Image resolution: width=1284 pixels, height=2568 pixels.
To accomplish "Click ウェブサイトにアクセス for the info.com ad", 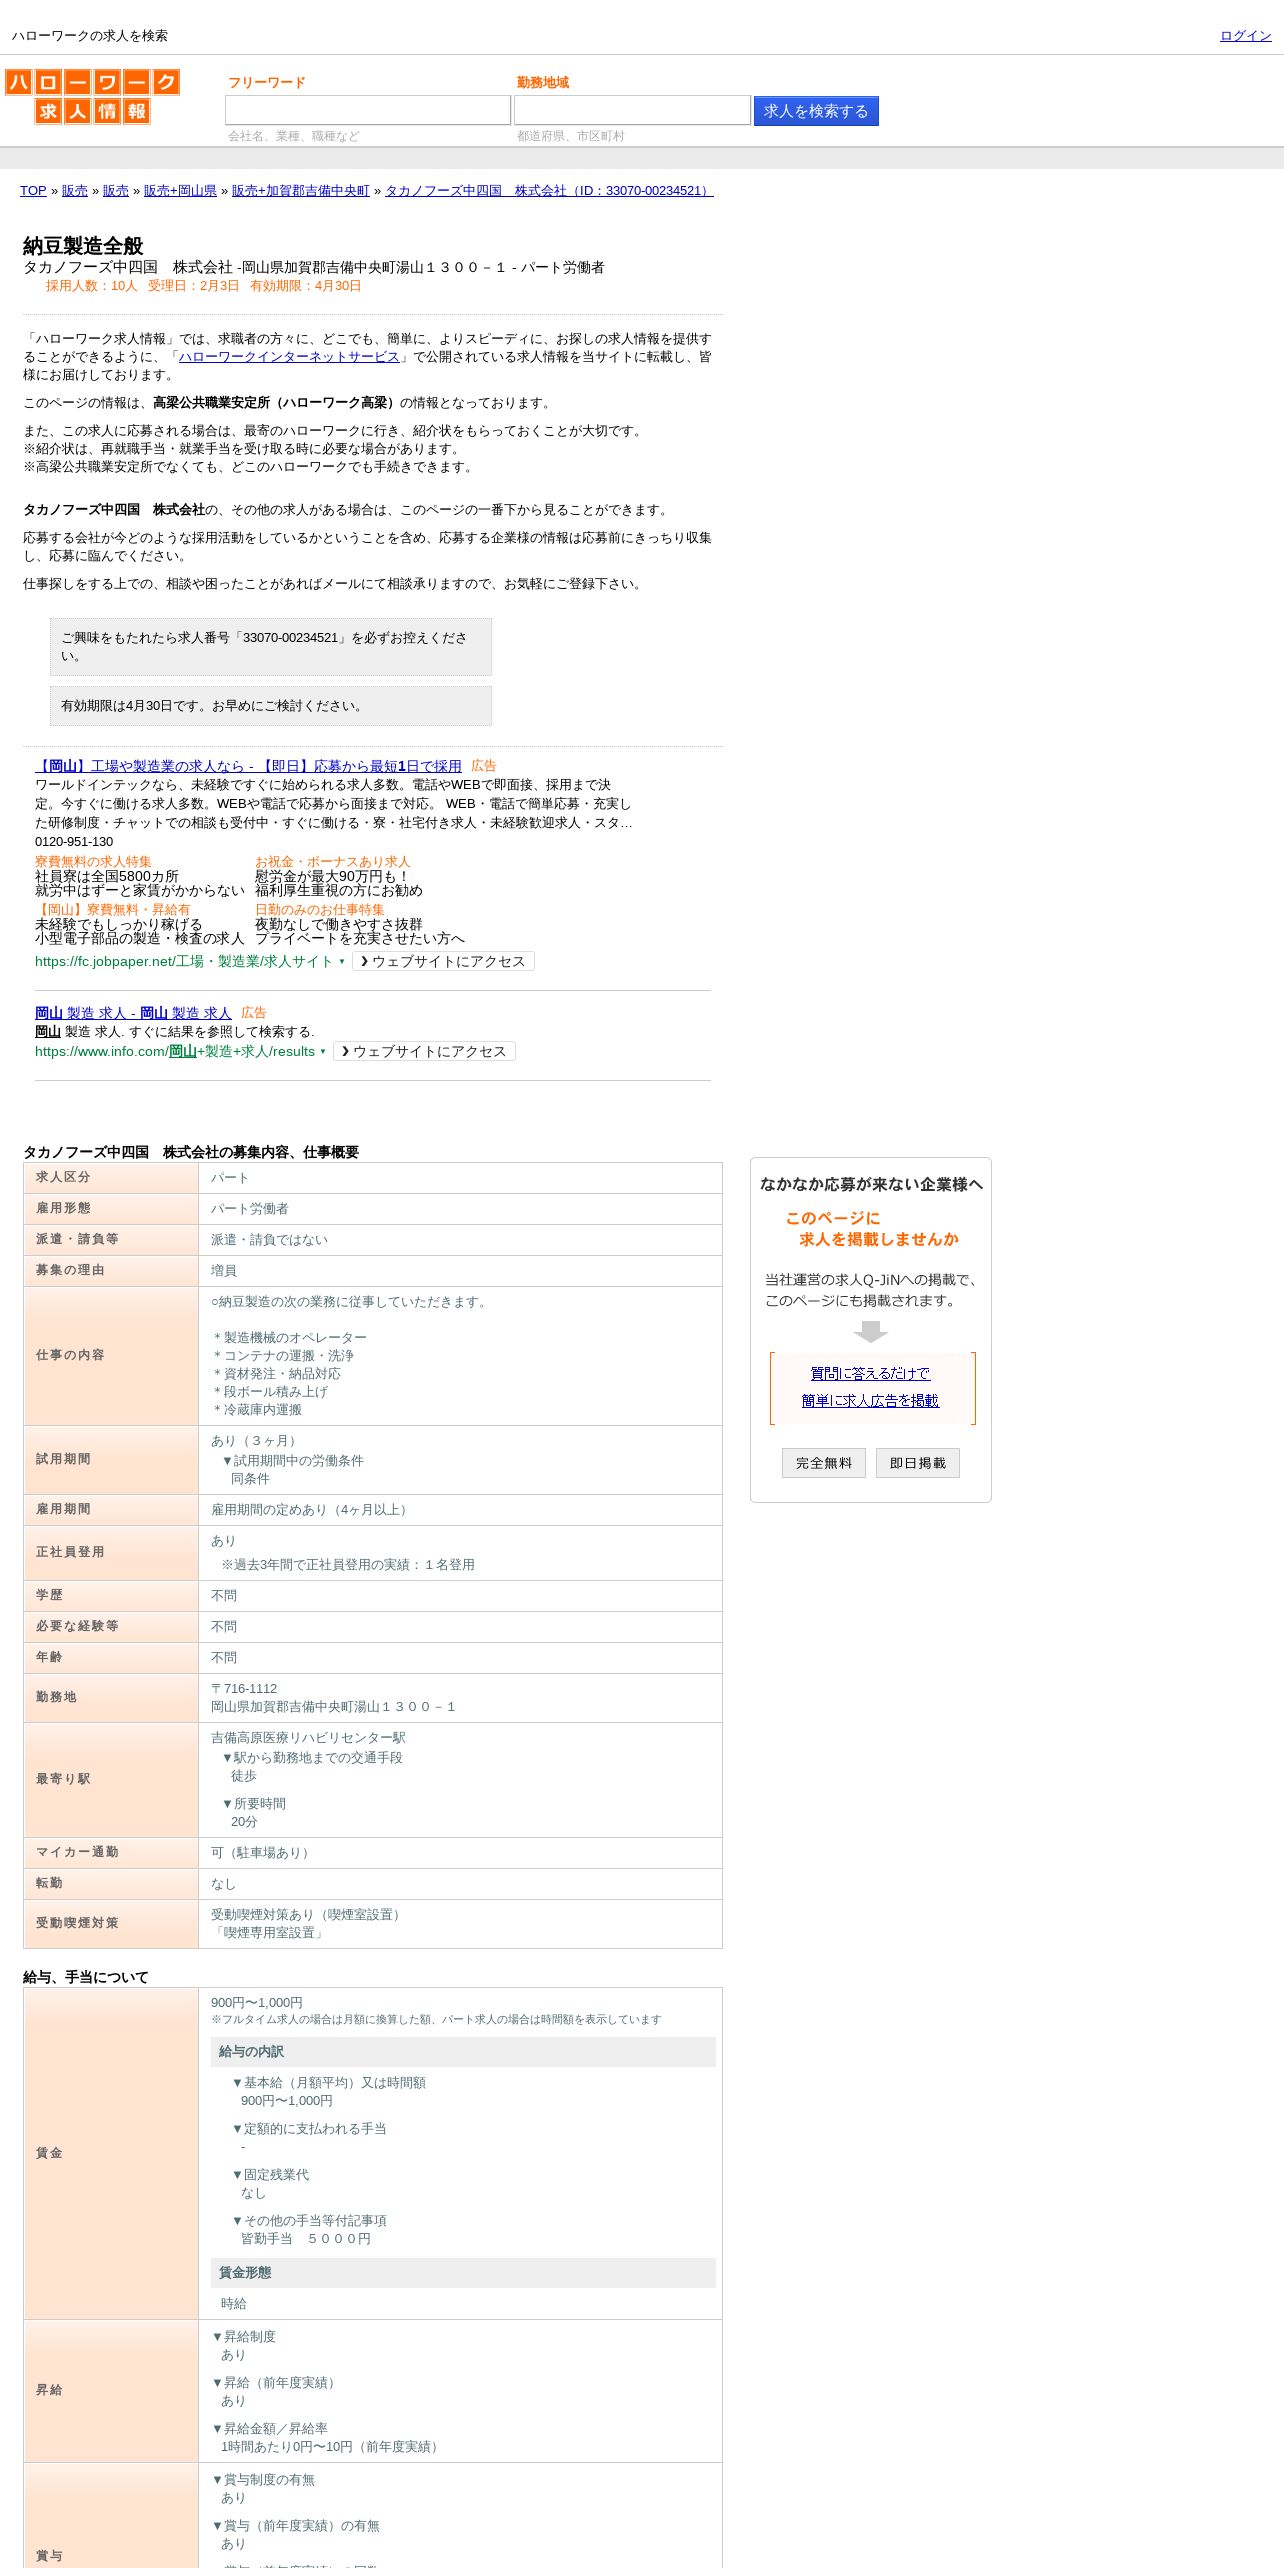I will click(x=424, y=1051).
